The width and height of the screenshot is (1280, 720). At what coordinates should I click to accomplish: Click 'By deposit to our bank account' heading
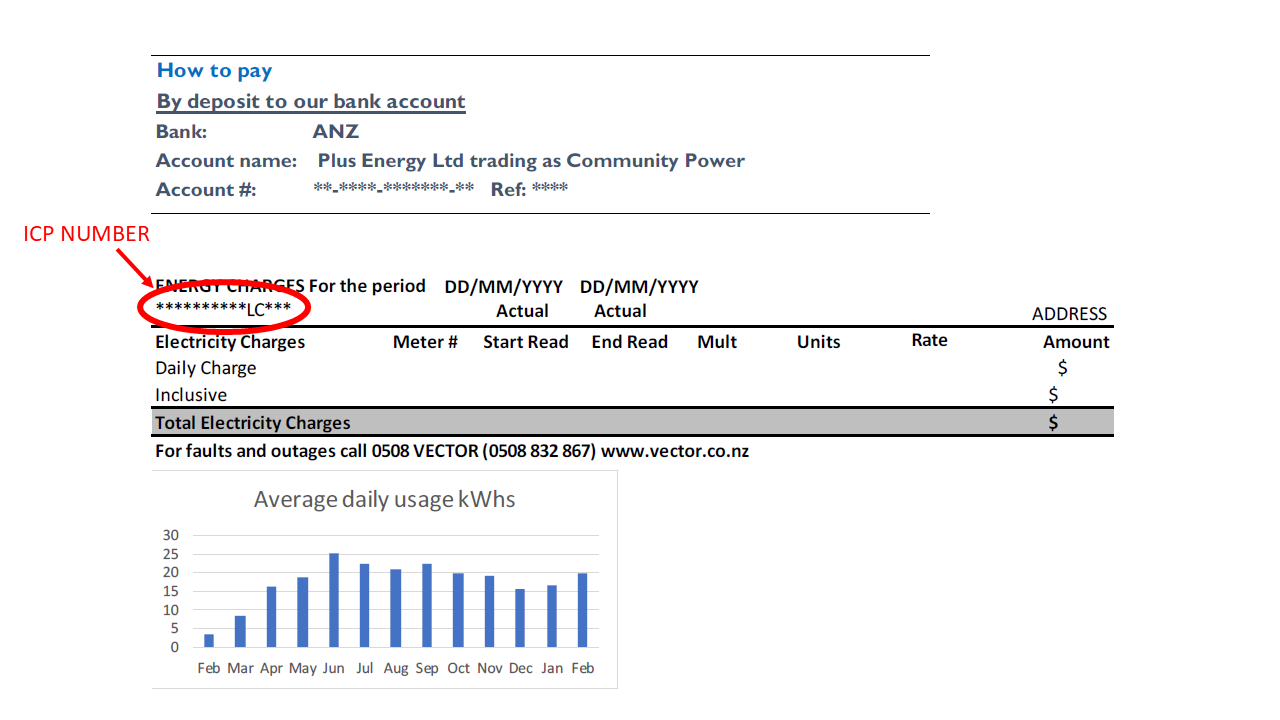(x=311, y=102)
